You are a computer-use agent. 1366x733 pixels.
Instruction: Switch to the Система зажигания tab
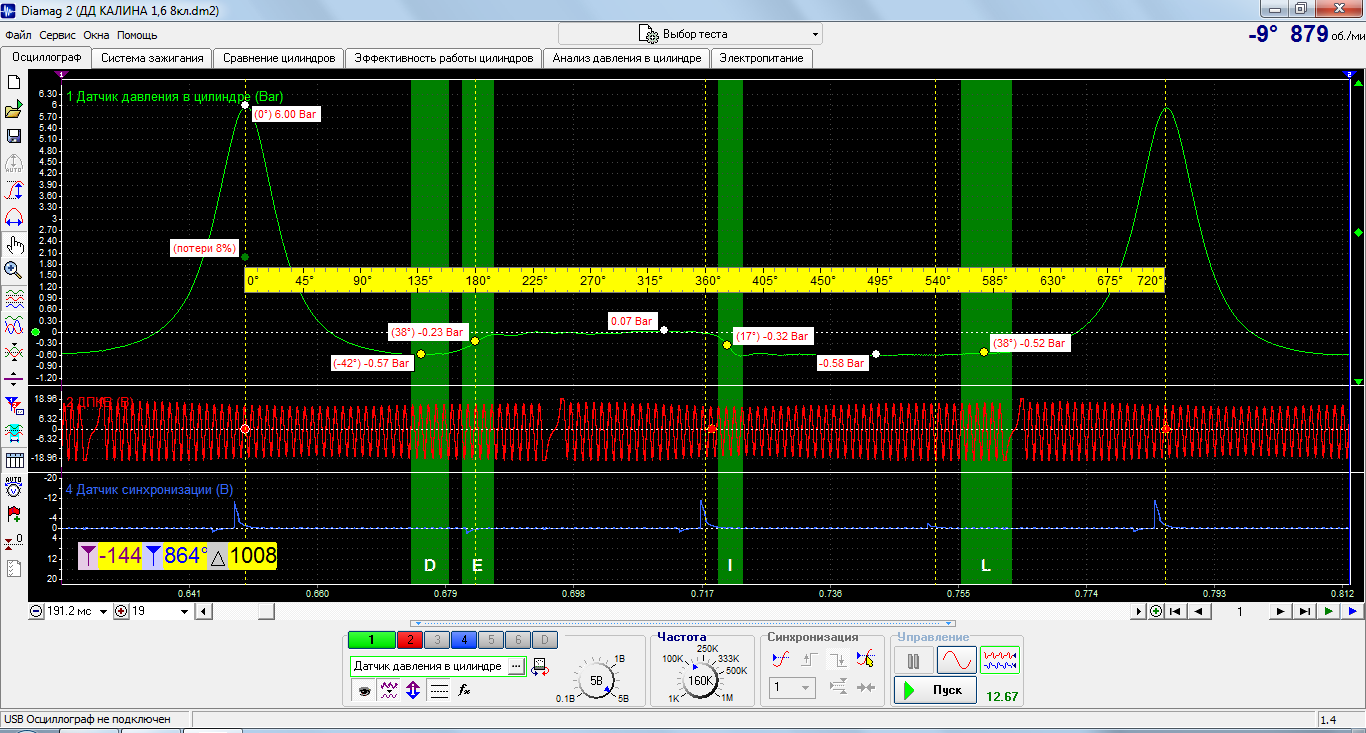point(152,58)
